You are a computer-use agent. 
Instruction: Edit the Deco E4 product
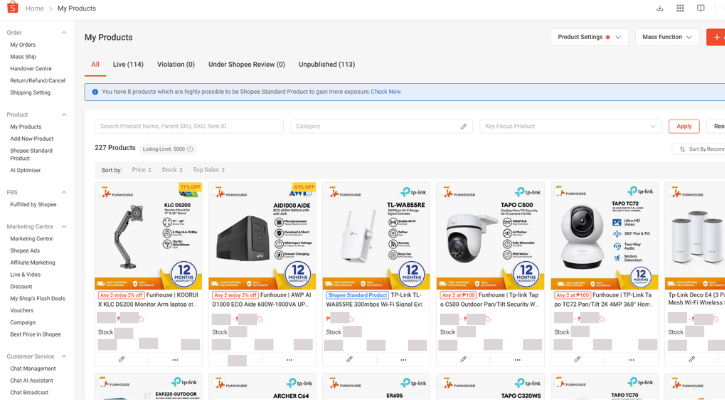[692, 359]
